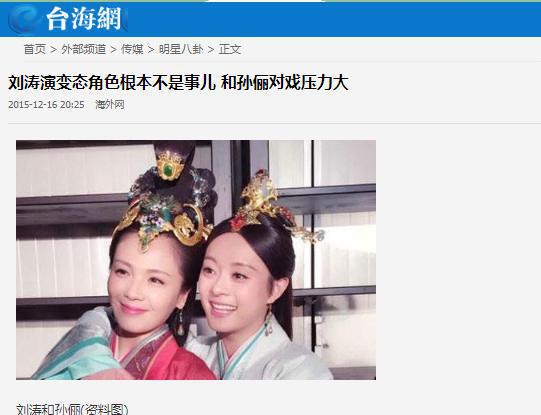
Task: Click the arrow separator after 首页
Action: [x=53, y=50]
